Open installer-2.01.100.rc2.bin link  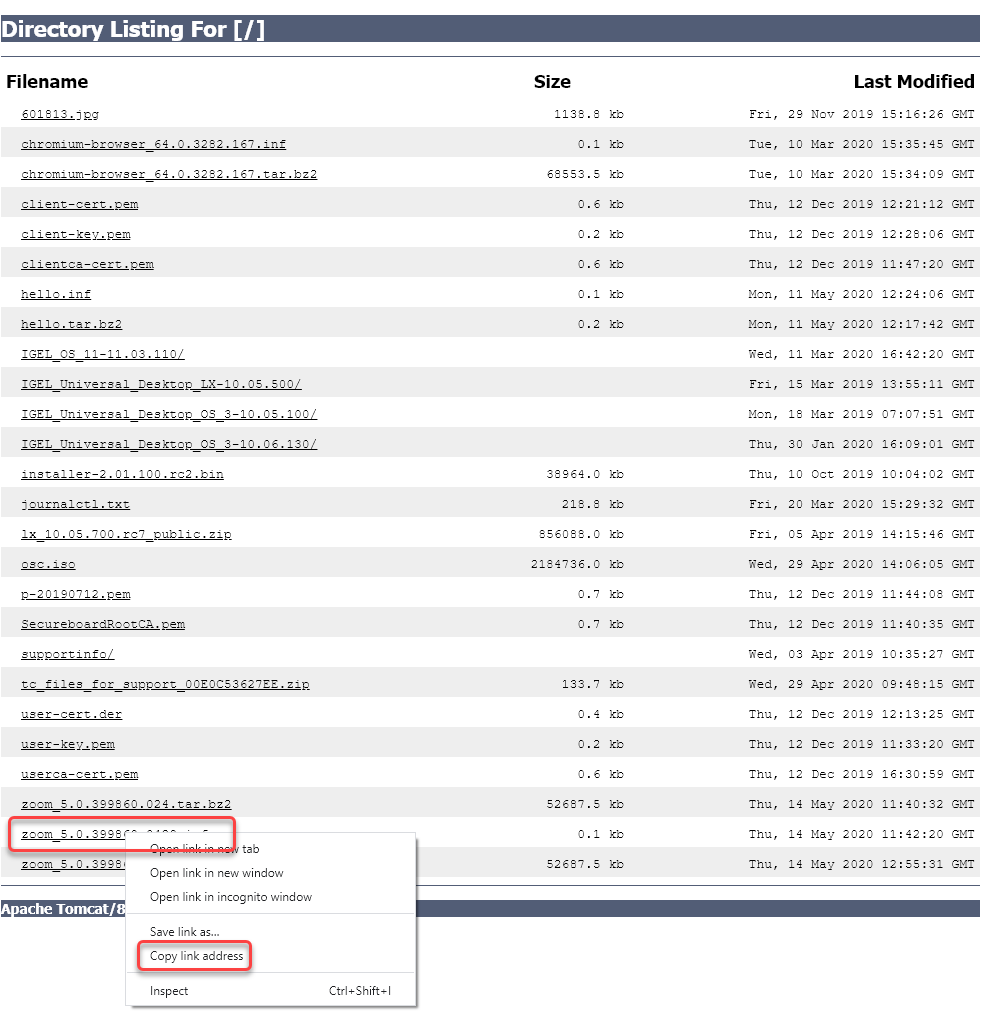tap(122, 474)
